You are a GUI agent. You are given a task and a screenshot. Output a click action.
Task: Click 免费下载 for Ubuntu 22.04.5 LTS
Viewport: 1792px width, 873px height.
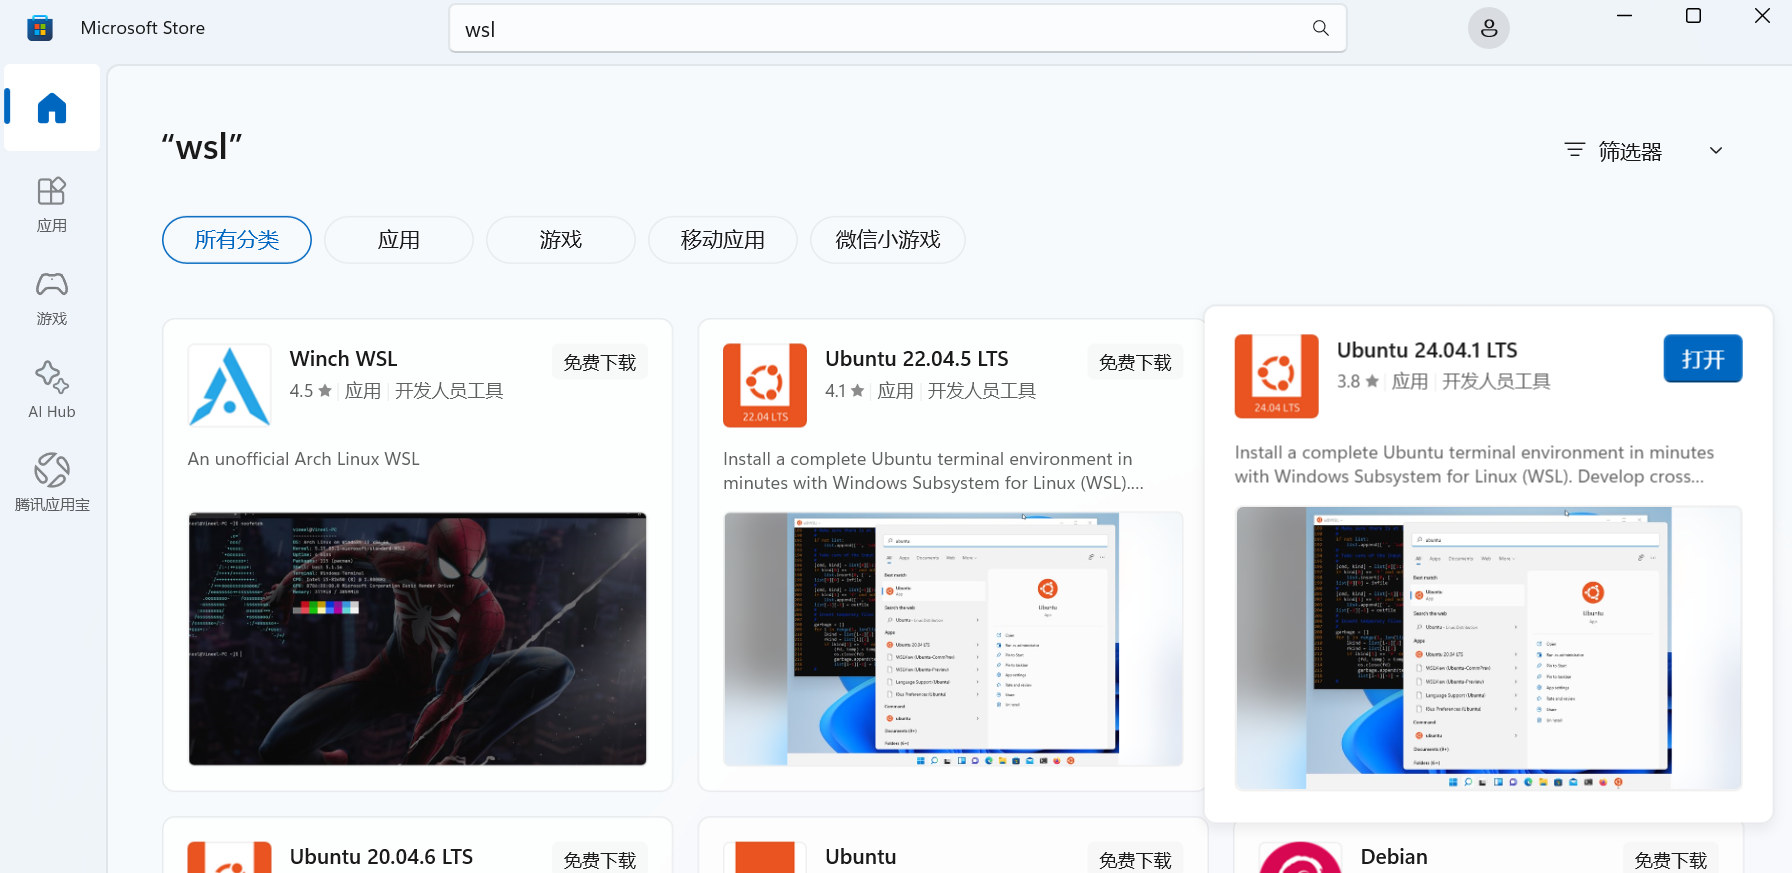point(1135,362)
